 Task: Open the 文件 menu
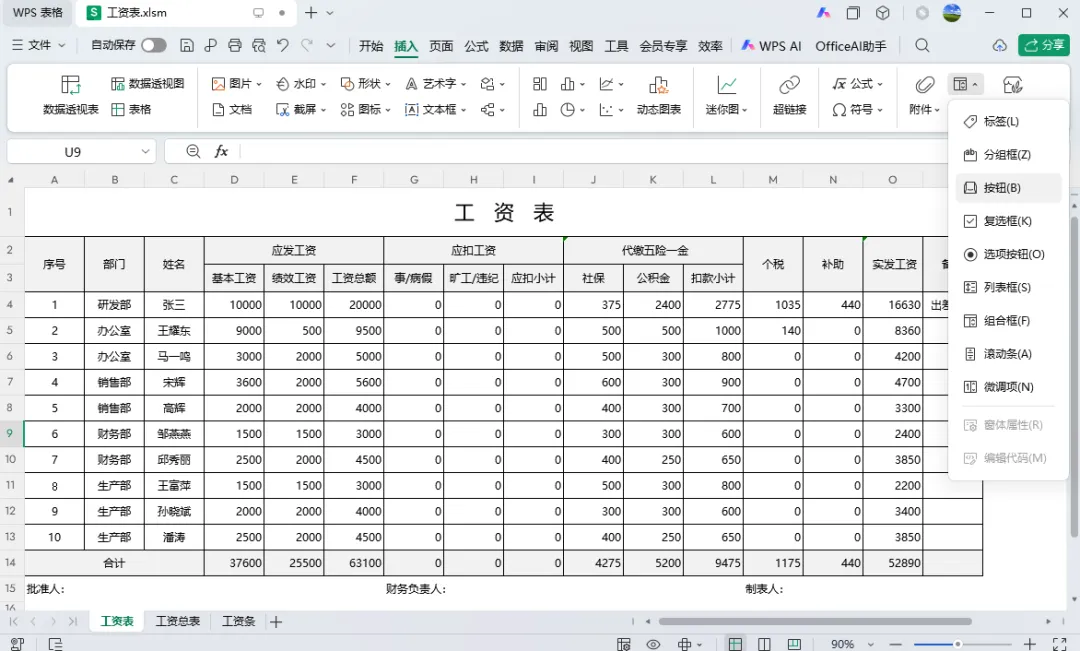39,45
